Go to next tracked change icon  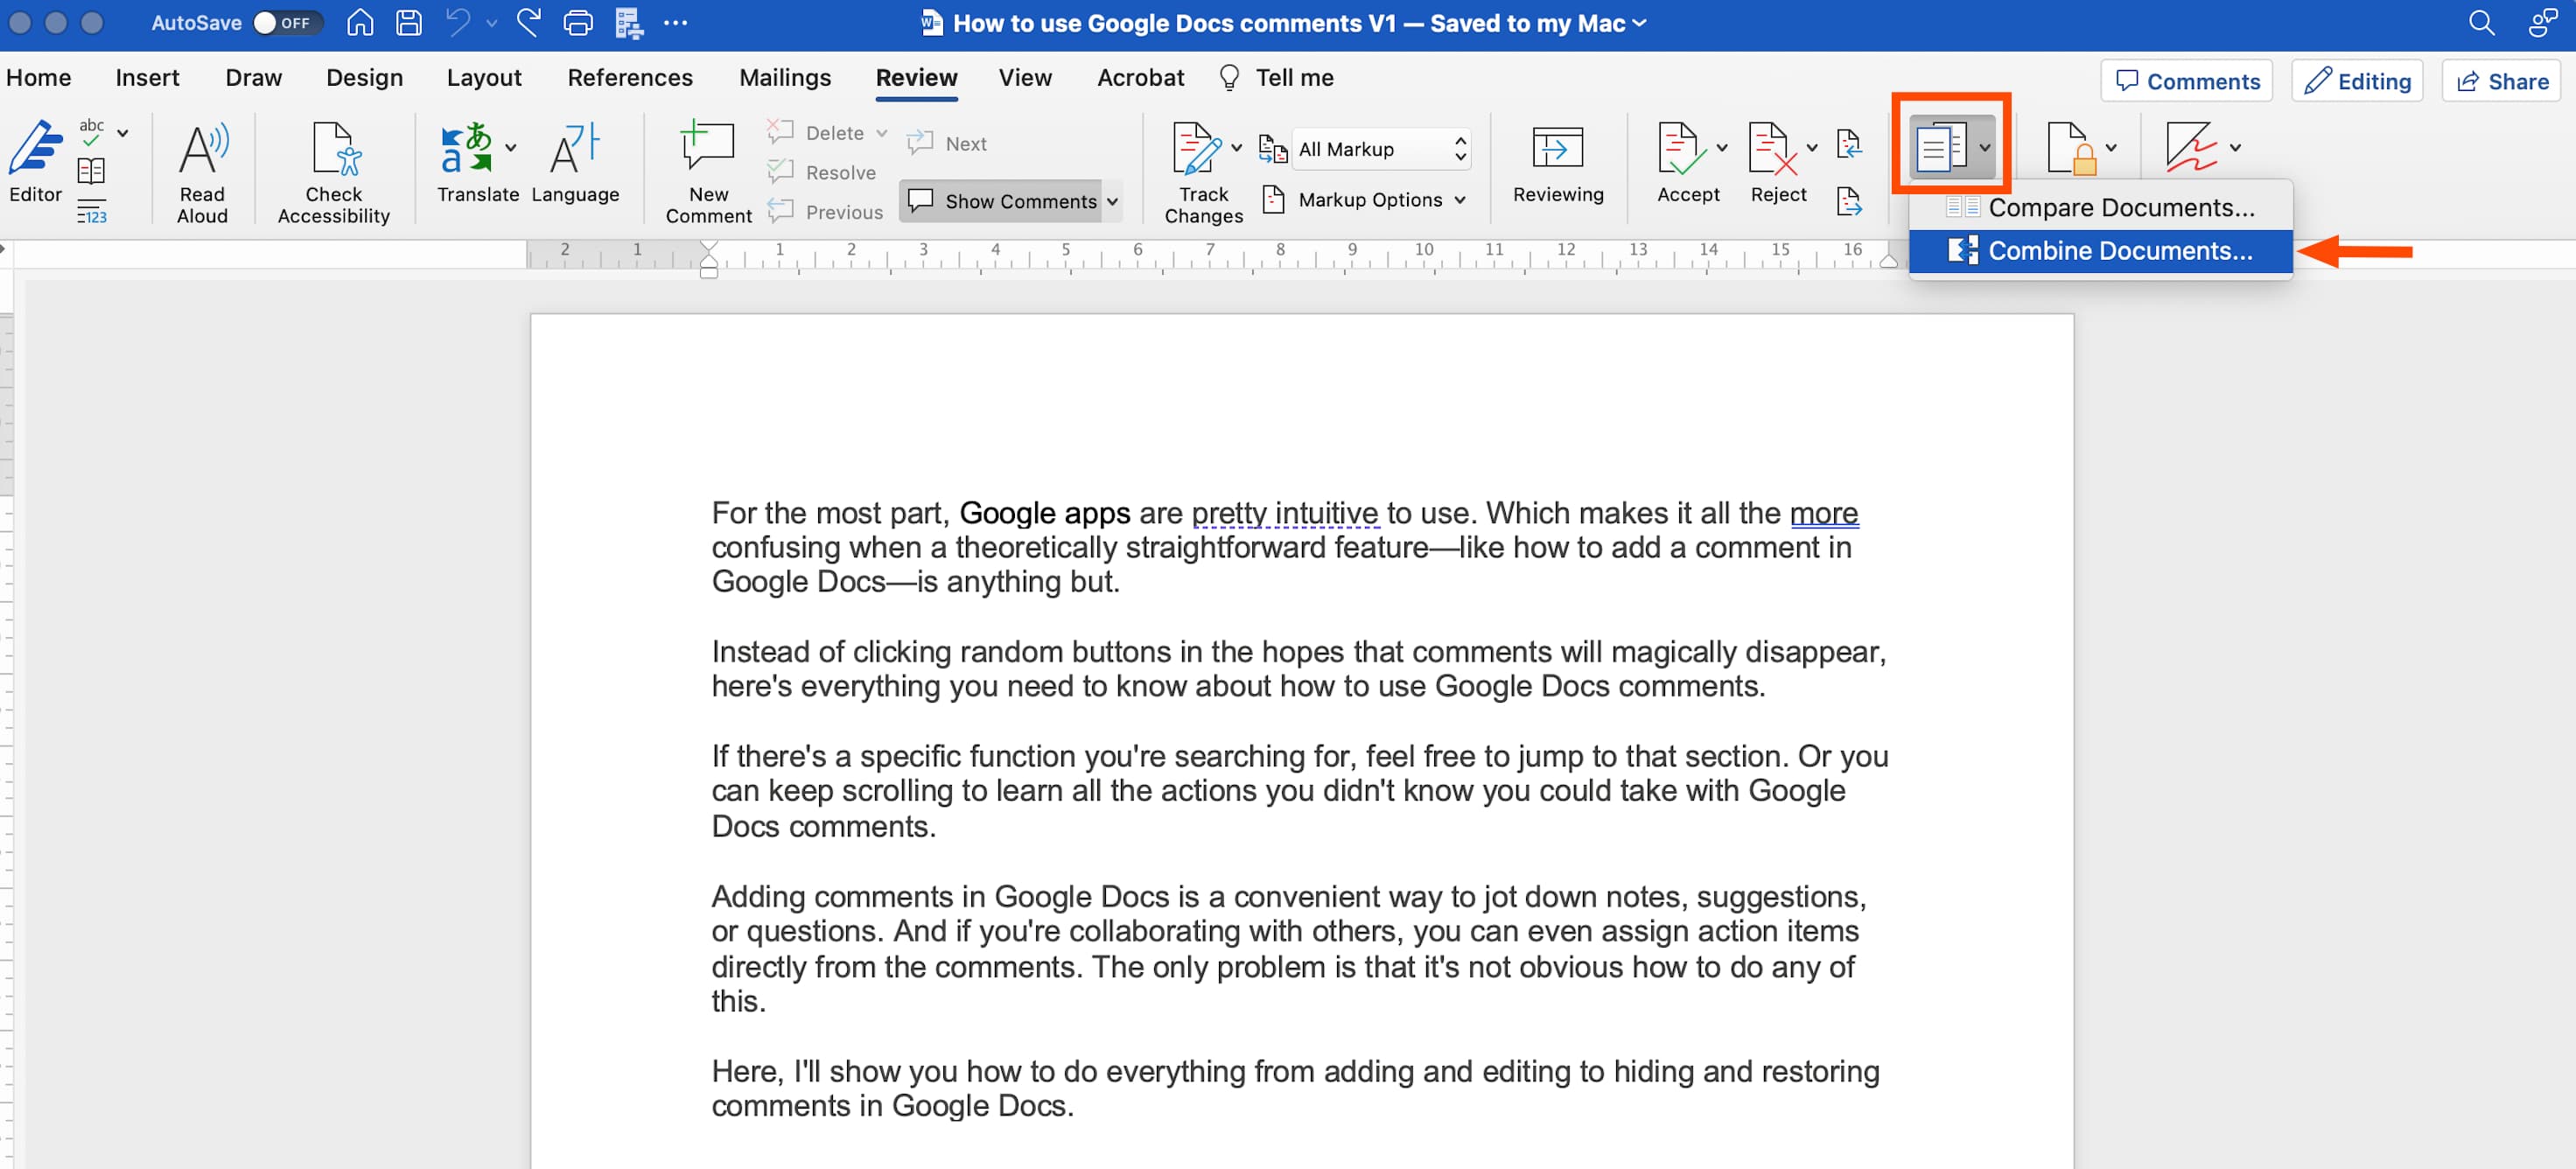[1849, 202]
